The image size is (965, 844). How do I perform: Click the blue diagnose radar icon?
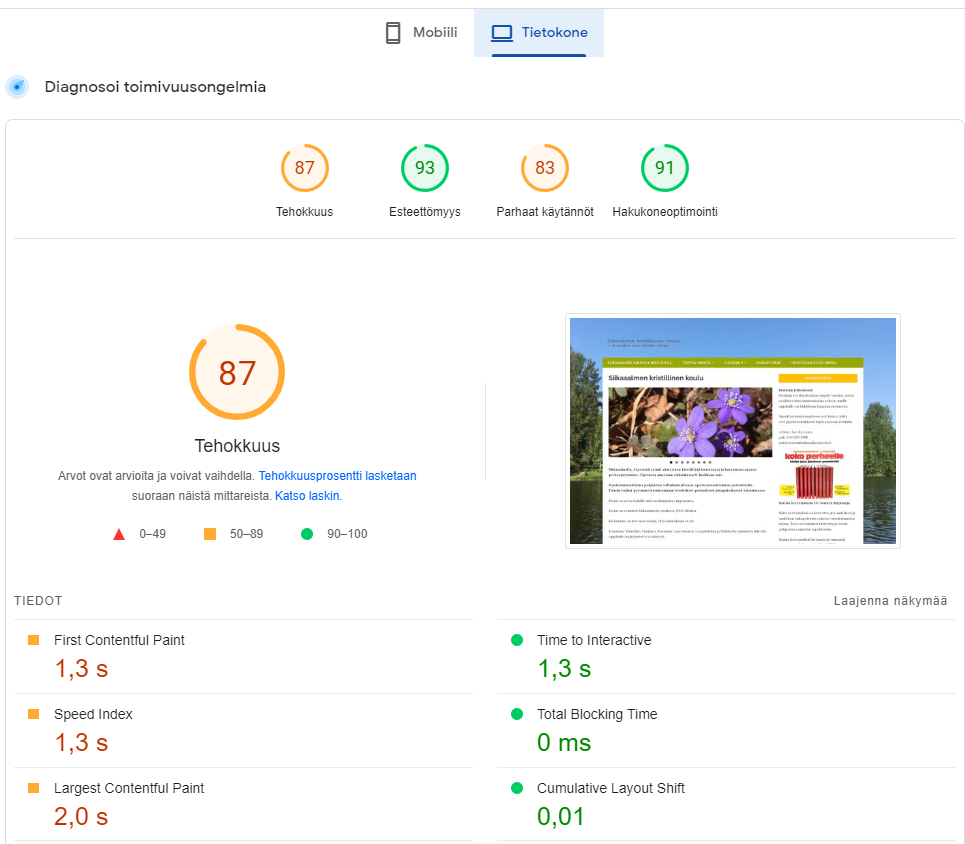pyautogui.click(x=17, y=87)
